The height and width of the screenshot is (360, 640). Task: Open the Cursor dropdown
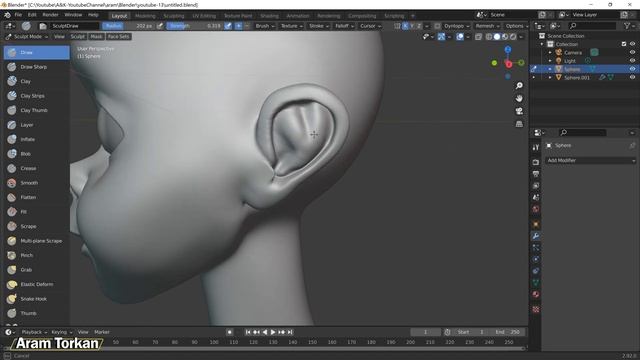click(370, 26)
